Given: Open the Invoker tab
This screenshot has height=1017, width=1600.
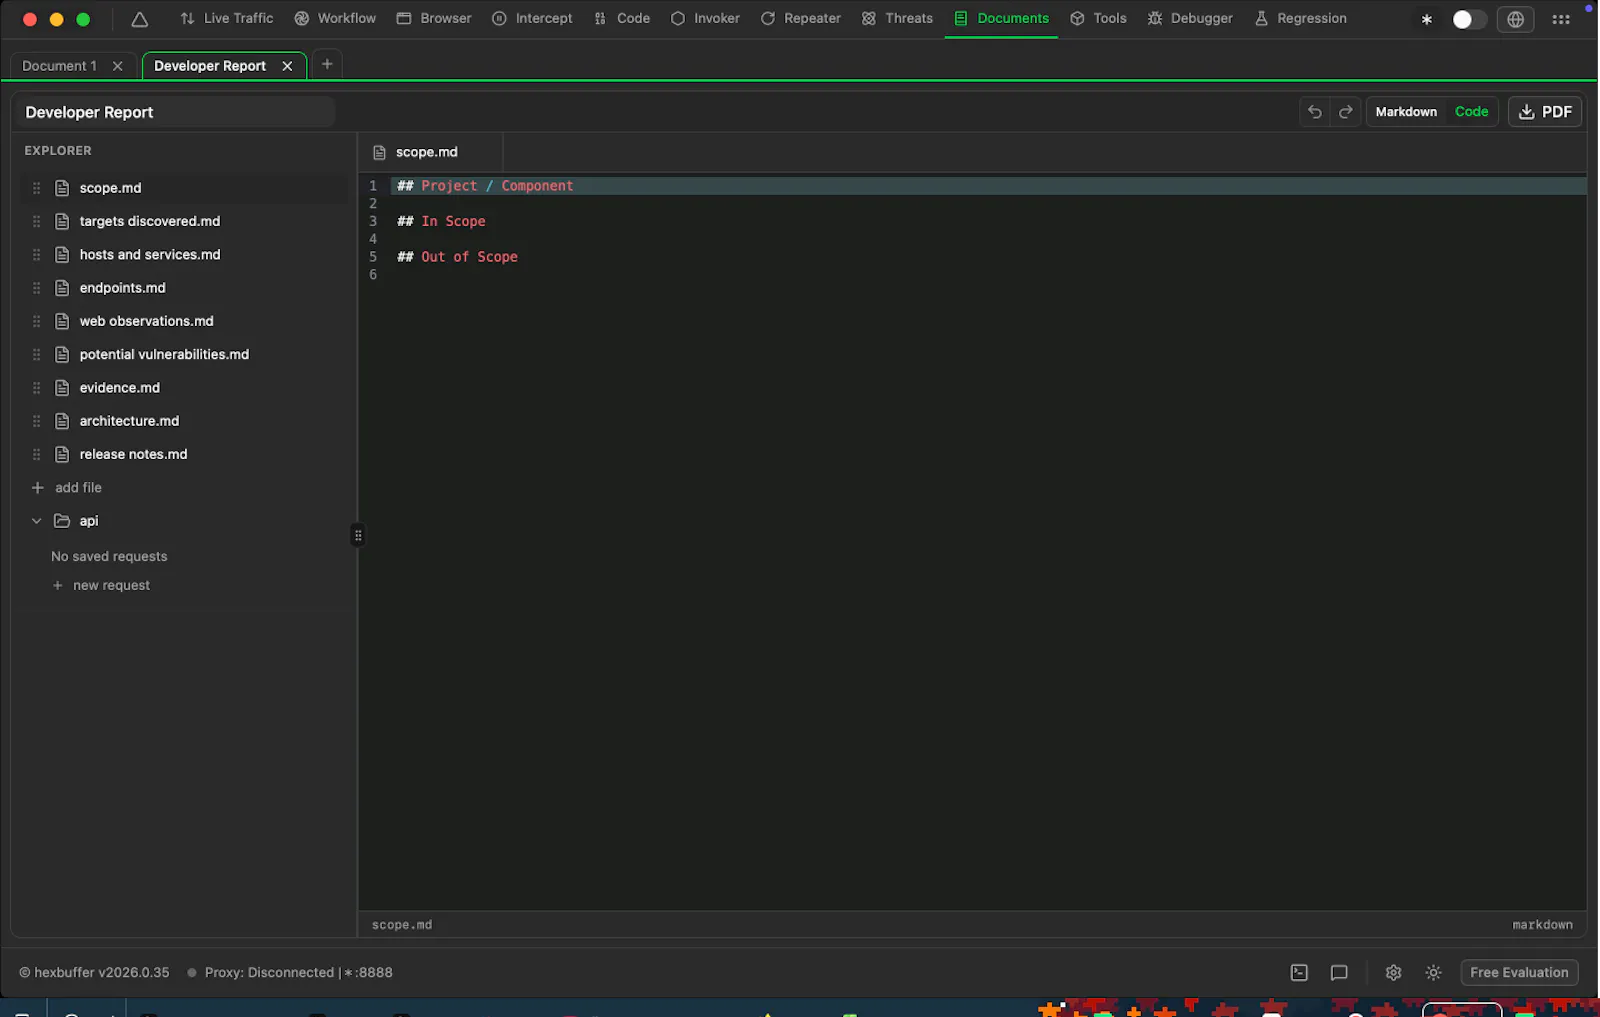Looking at the screenshot, I should (x=705, y=18).
